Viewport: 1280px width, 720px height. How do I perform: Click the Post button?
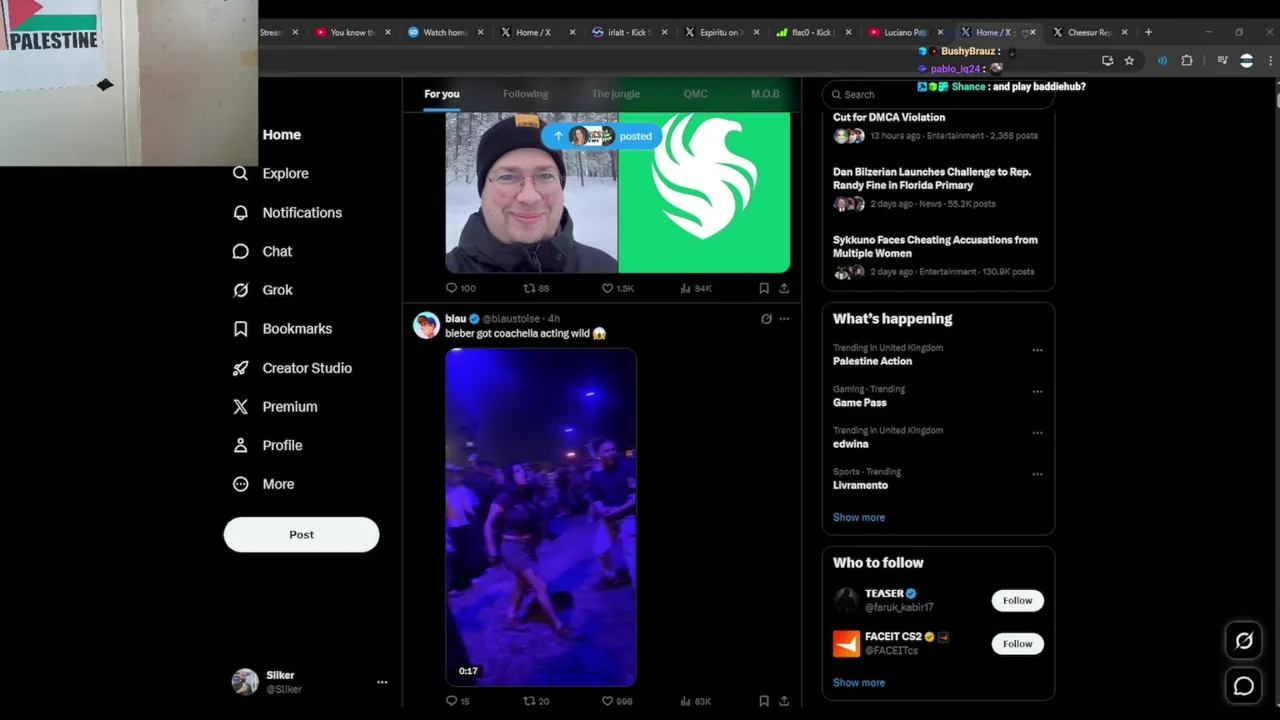coord(301,535)
